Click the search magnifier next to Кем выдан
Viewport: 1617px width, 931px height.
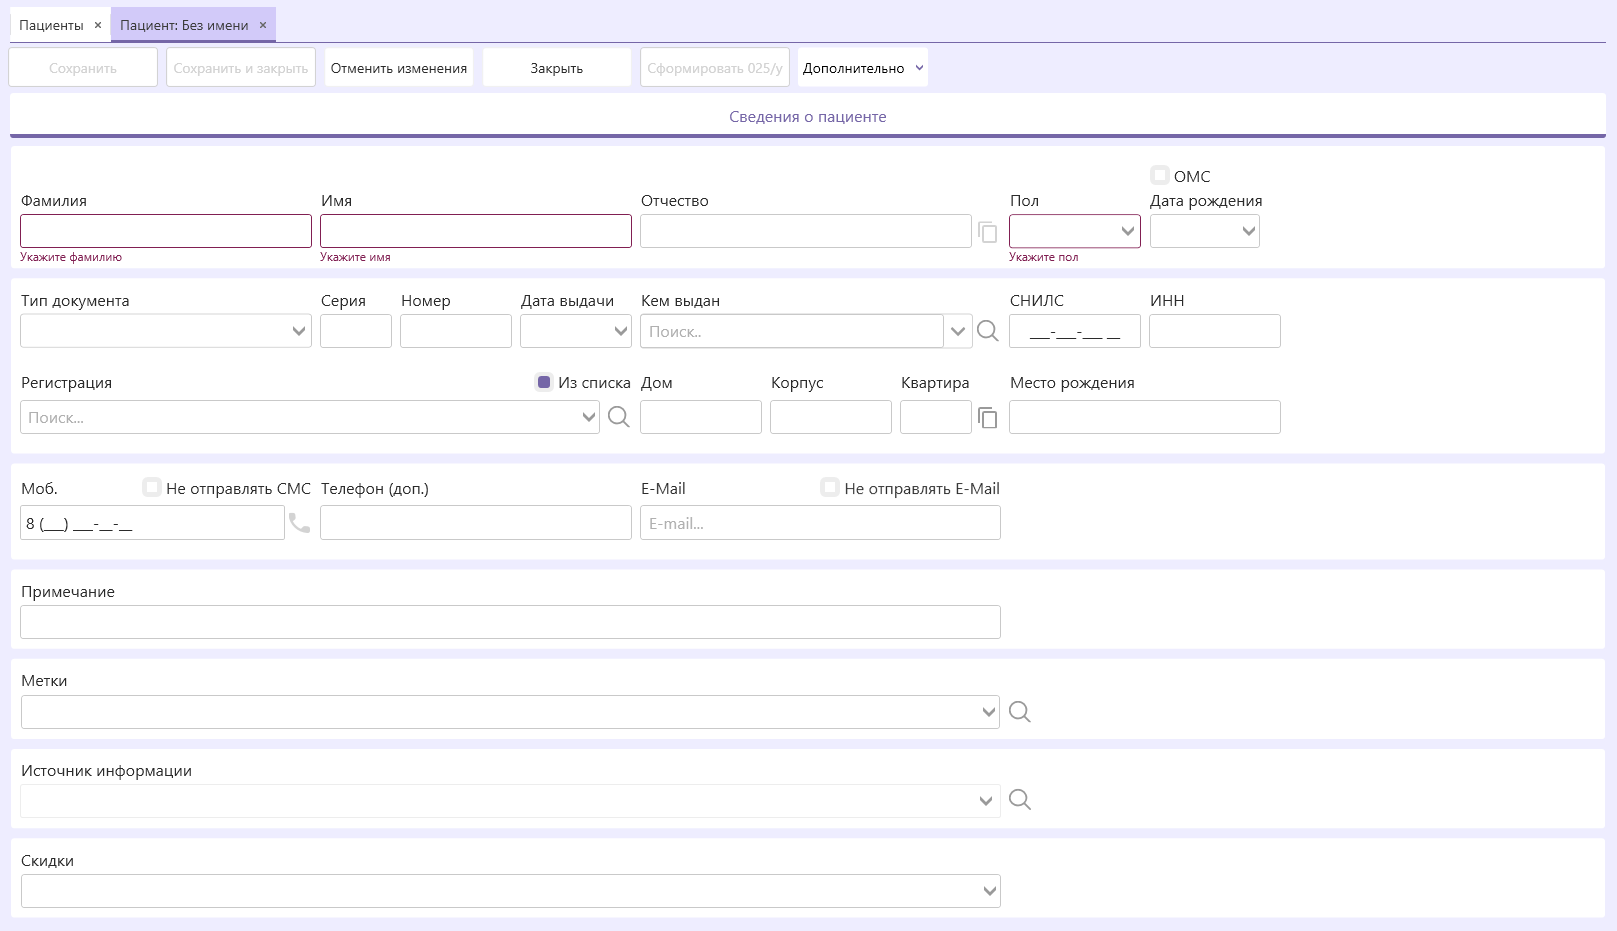[988, 331]
